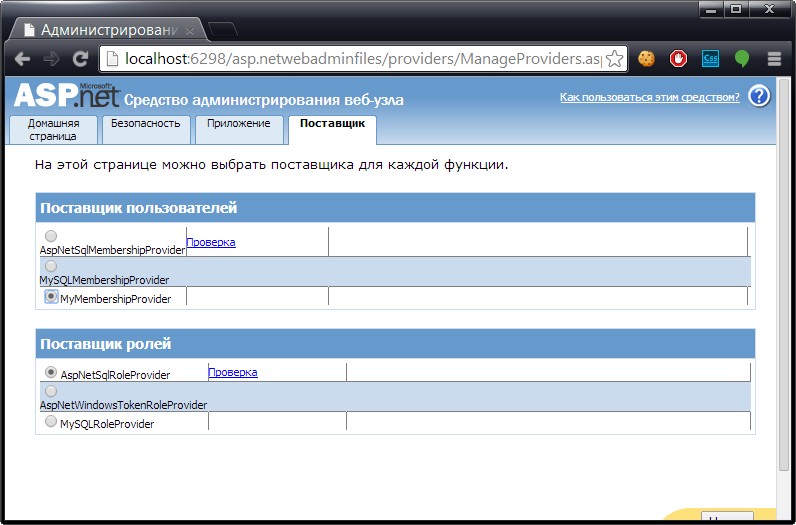Close the Администрирование browser tab
The image size is (796, 525).
[190, 30]
